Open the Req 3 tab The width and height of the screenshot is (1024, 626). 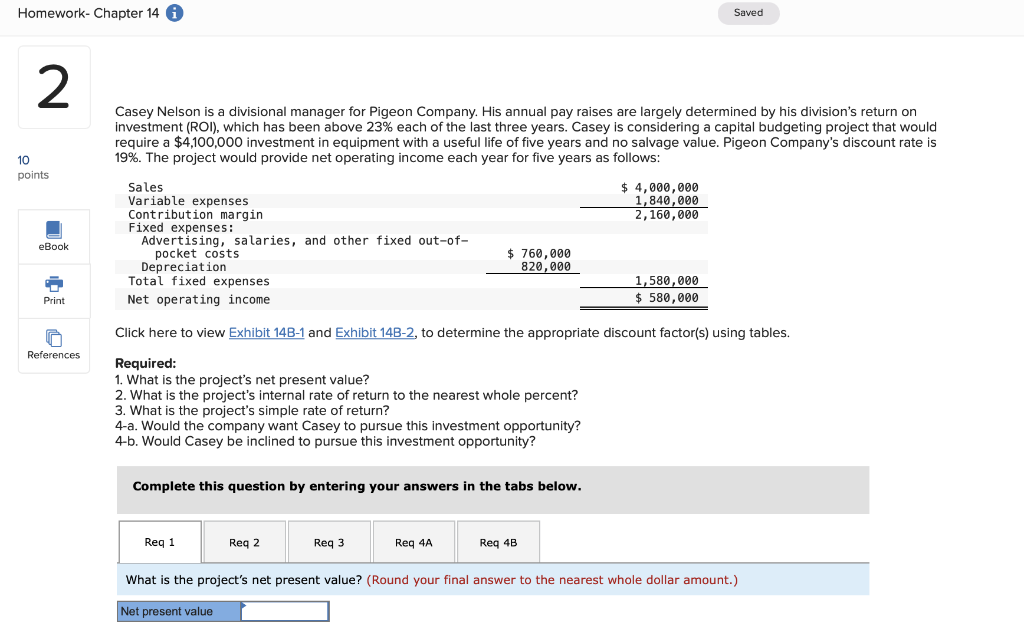(x=329, y=541)
